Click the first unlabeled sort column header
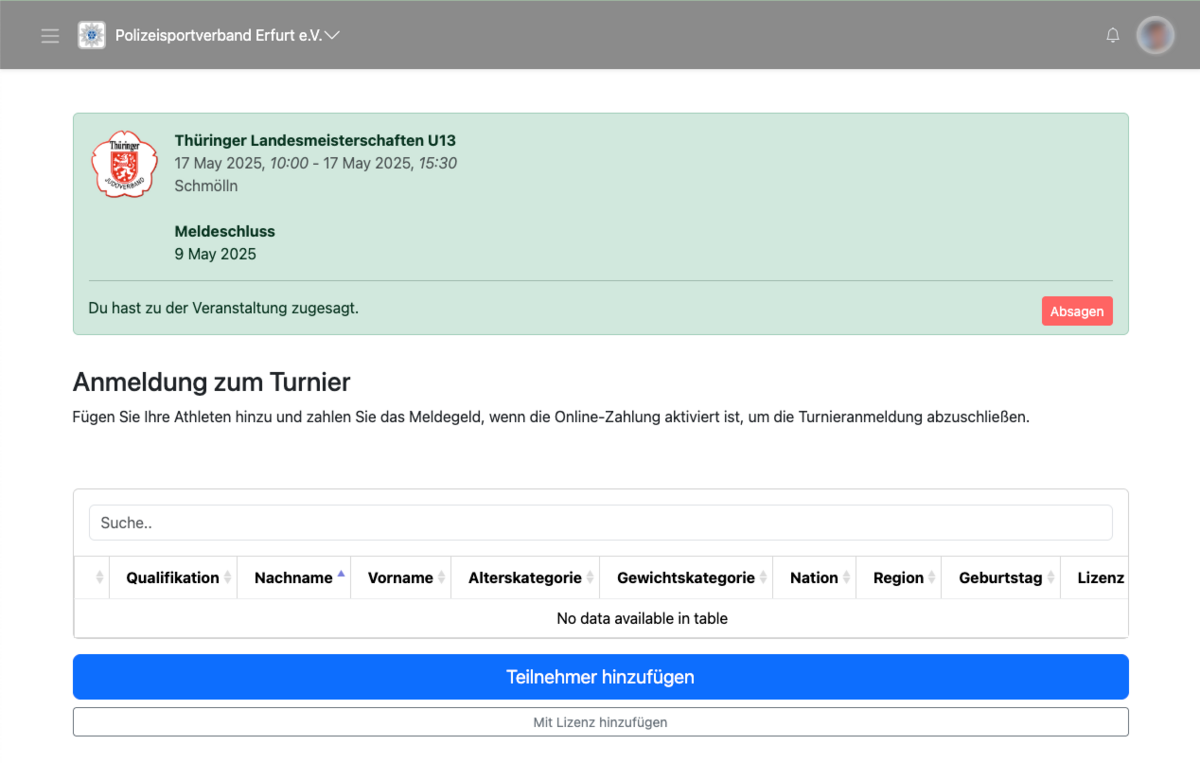This screenshot has height=763, width=1200. (x=93, y=578)
